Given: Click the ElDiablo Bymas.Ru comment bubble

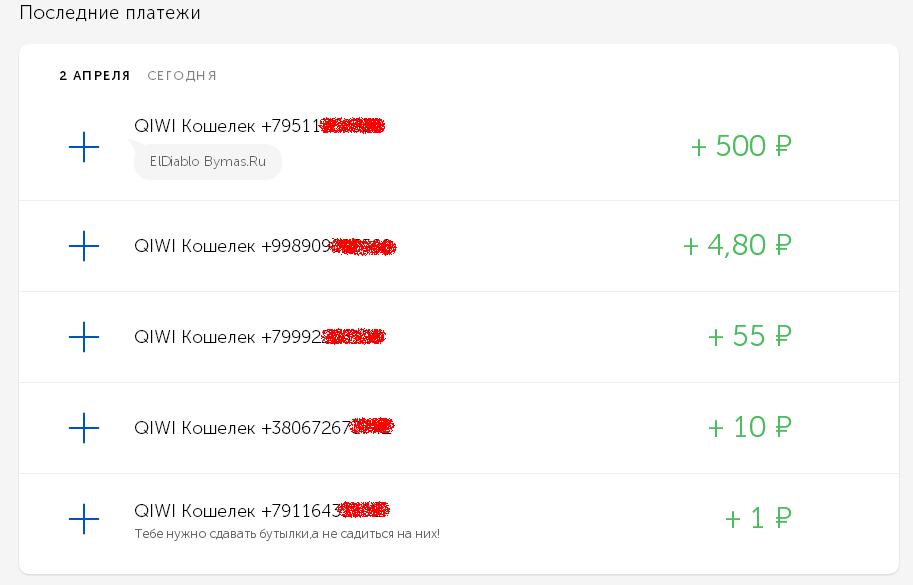Looking at the screenshot, I should (x=208, y=161).
